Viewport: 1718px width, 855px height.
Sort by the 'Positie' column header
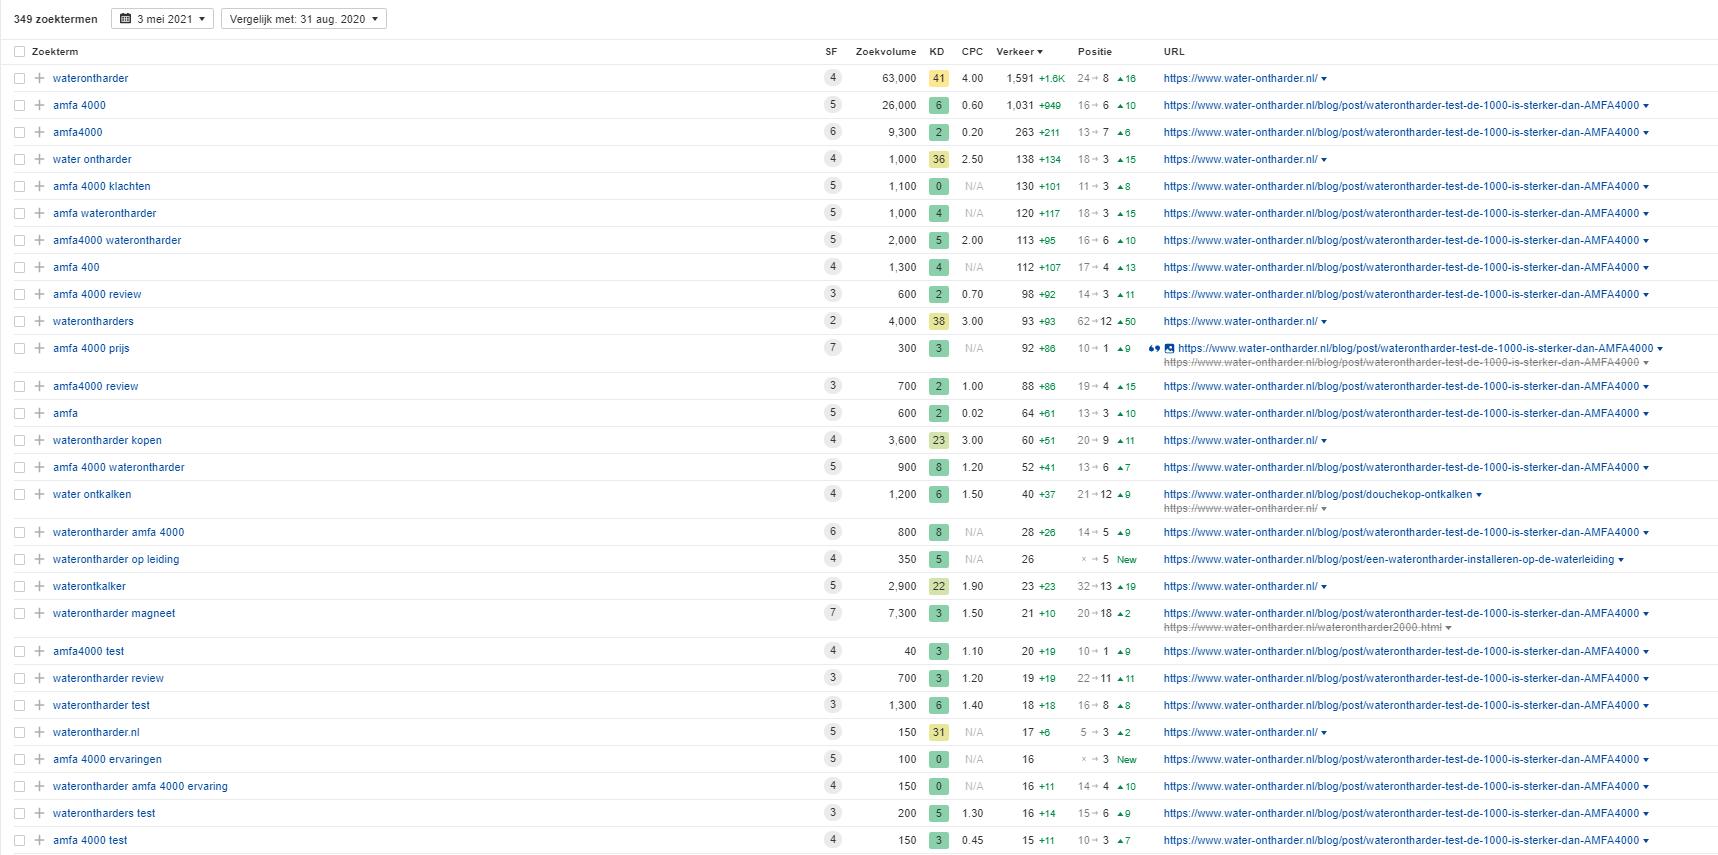pyautogui.click(x=1094, y=51)
